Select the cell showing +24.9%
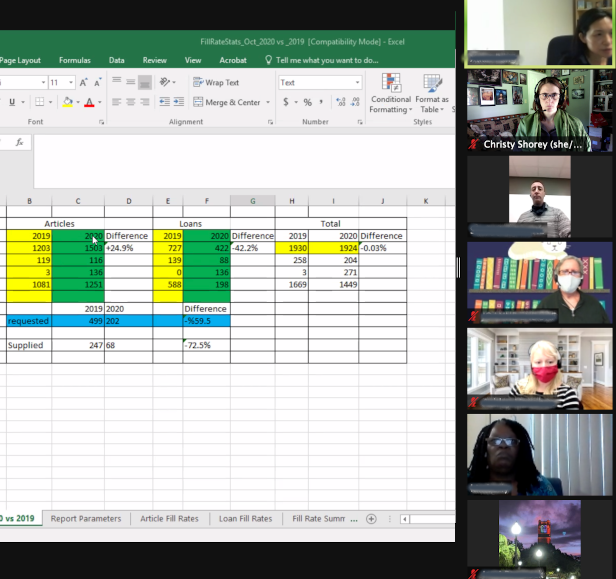616x579 pixels. (x=128, y=248)
